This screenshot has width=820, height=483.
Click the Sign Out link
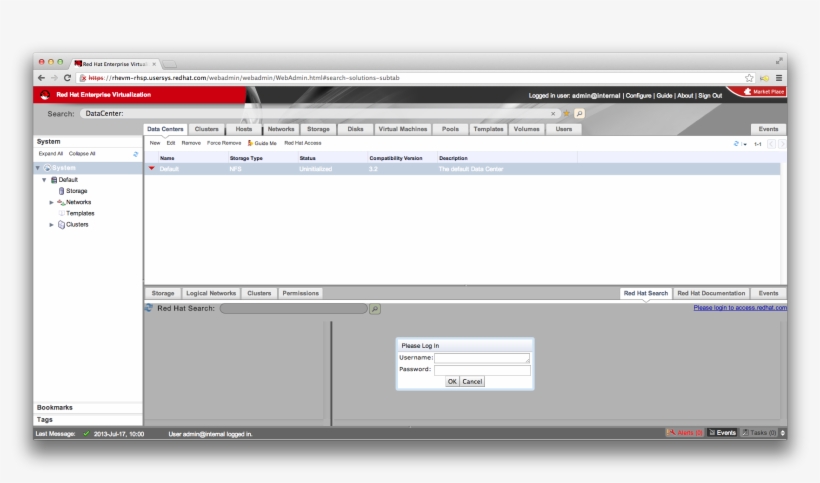coord(710,96)
